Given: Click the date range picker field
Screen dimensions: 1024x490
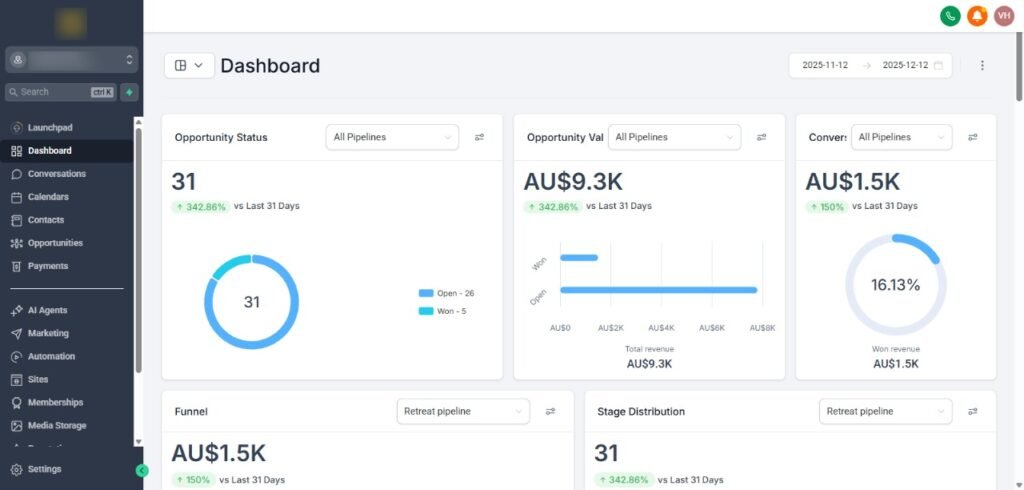Looking at the screenshot, I should coord(870,65).
